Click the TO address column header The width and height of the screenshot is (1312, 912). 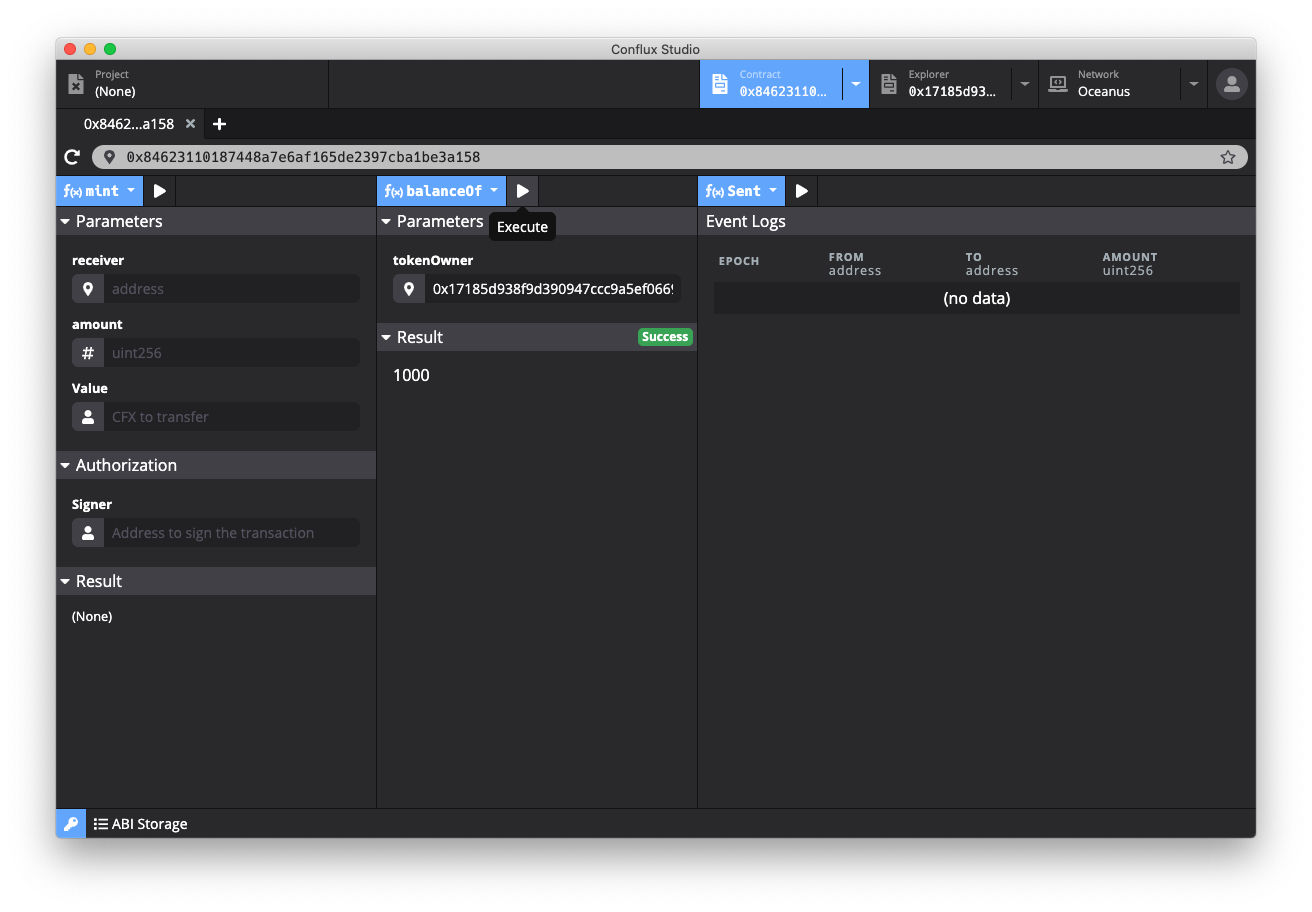(x=992, y=264)
